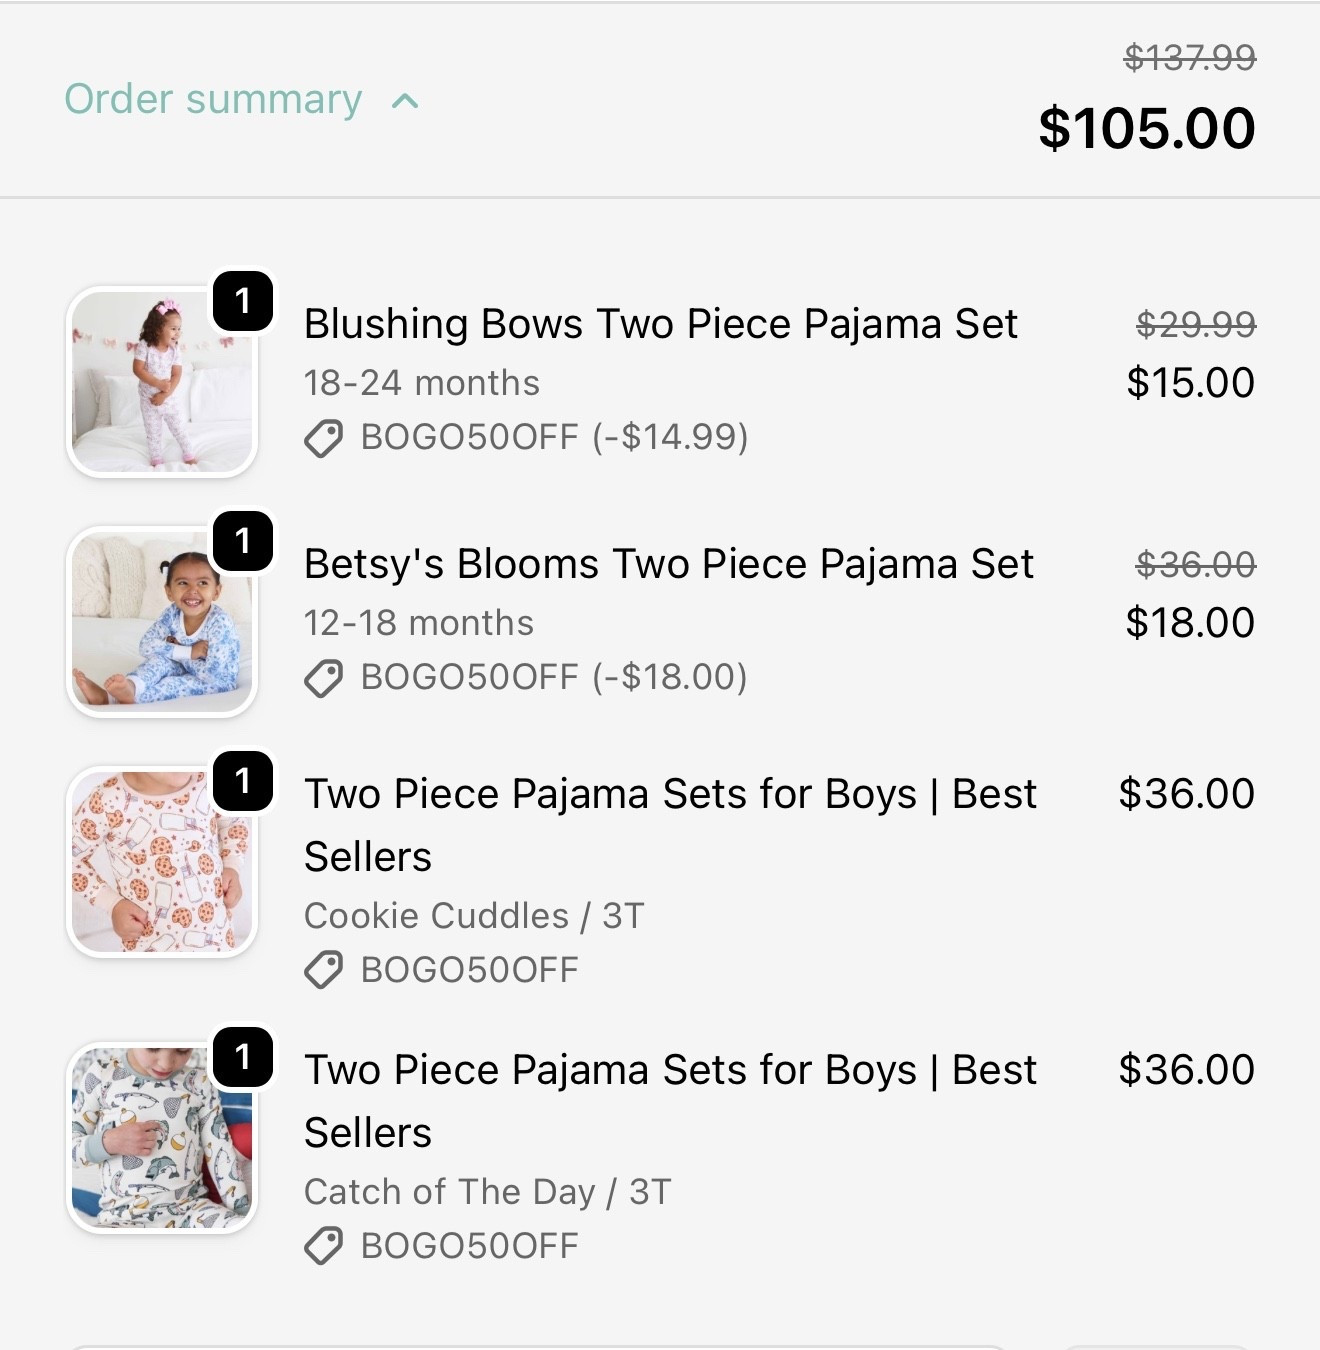Tap quantity badge on Catch of The Day thumbnail
The image size is (1320, 1350).
pos(243,1056)
